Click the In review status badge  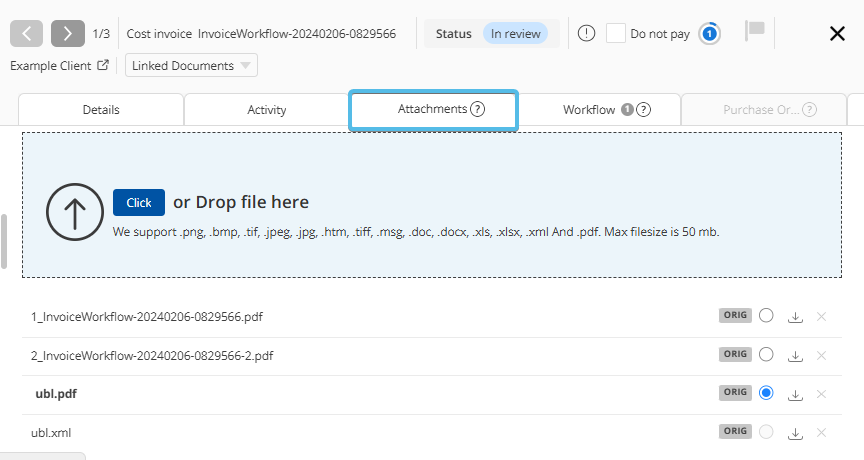tap(515, 34)
